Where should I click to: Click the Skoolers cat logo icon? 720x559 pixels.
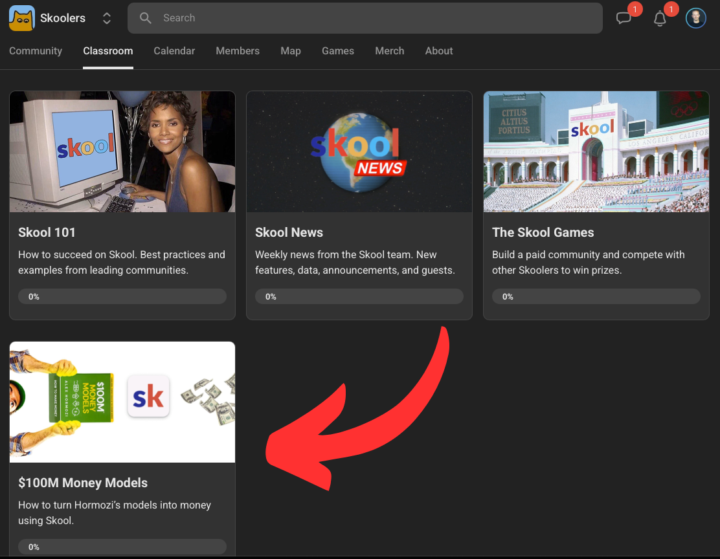22,18
